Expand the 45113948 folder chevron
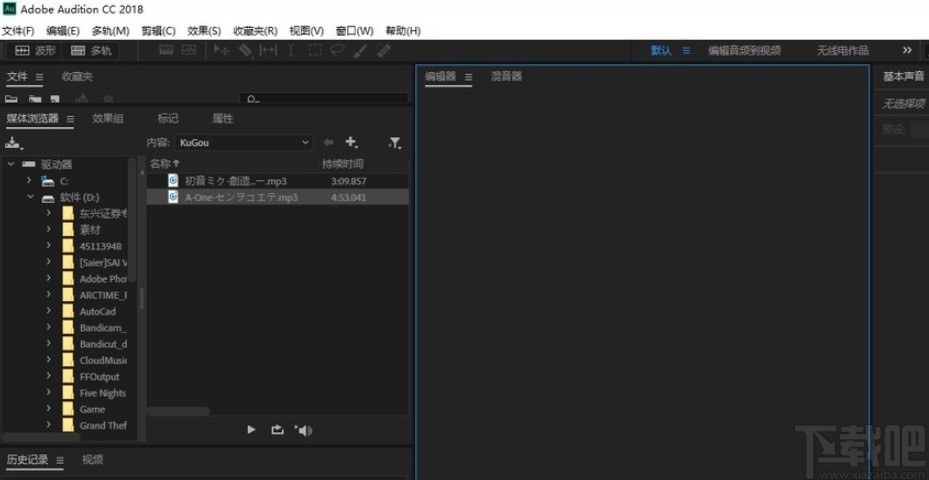Viewport: 929px width, 480px height. (x=49, y=246)
